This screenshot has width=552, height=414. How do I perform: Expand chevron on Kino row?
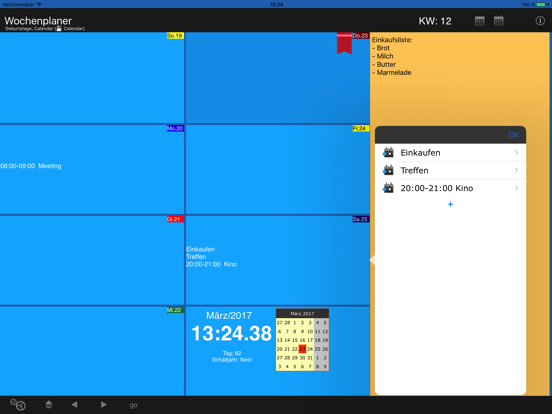(x=516, y=188)
